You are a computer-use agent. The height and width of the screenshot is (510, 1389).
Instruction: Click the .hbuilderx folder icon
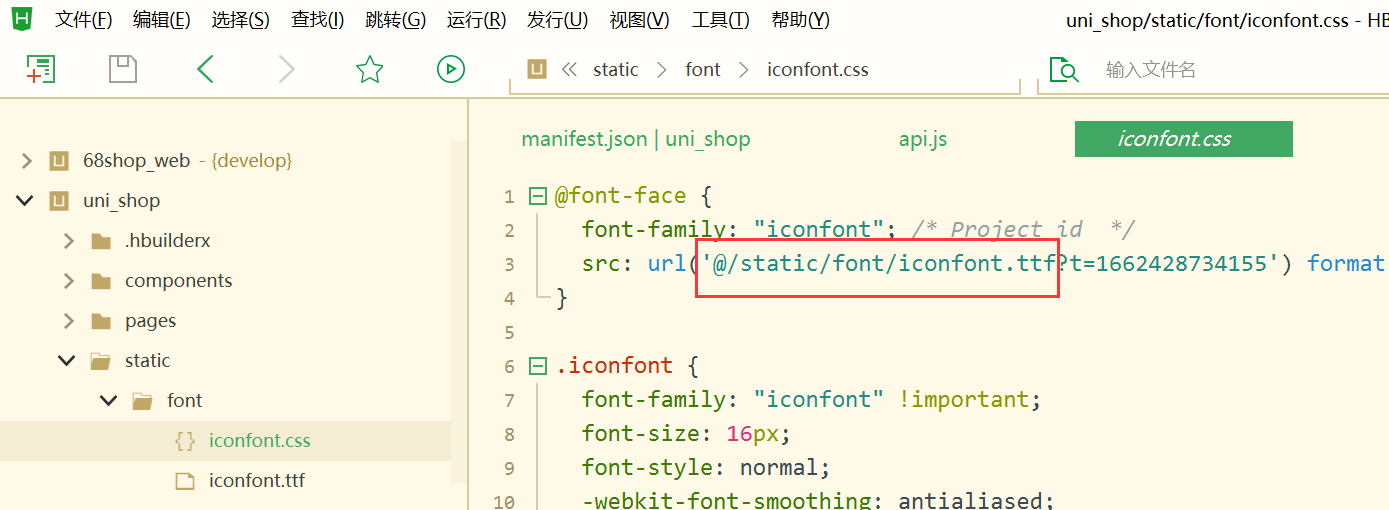[x=100, y=241]
